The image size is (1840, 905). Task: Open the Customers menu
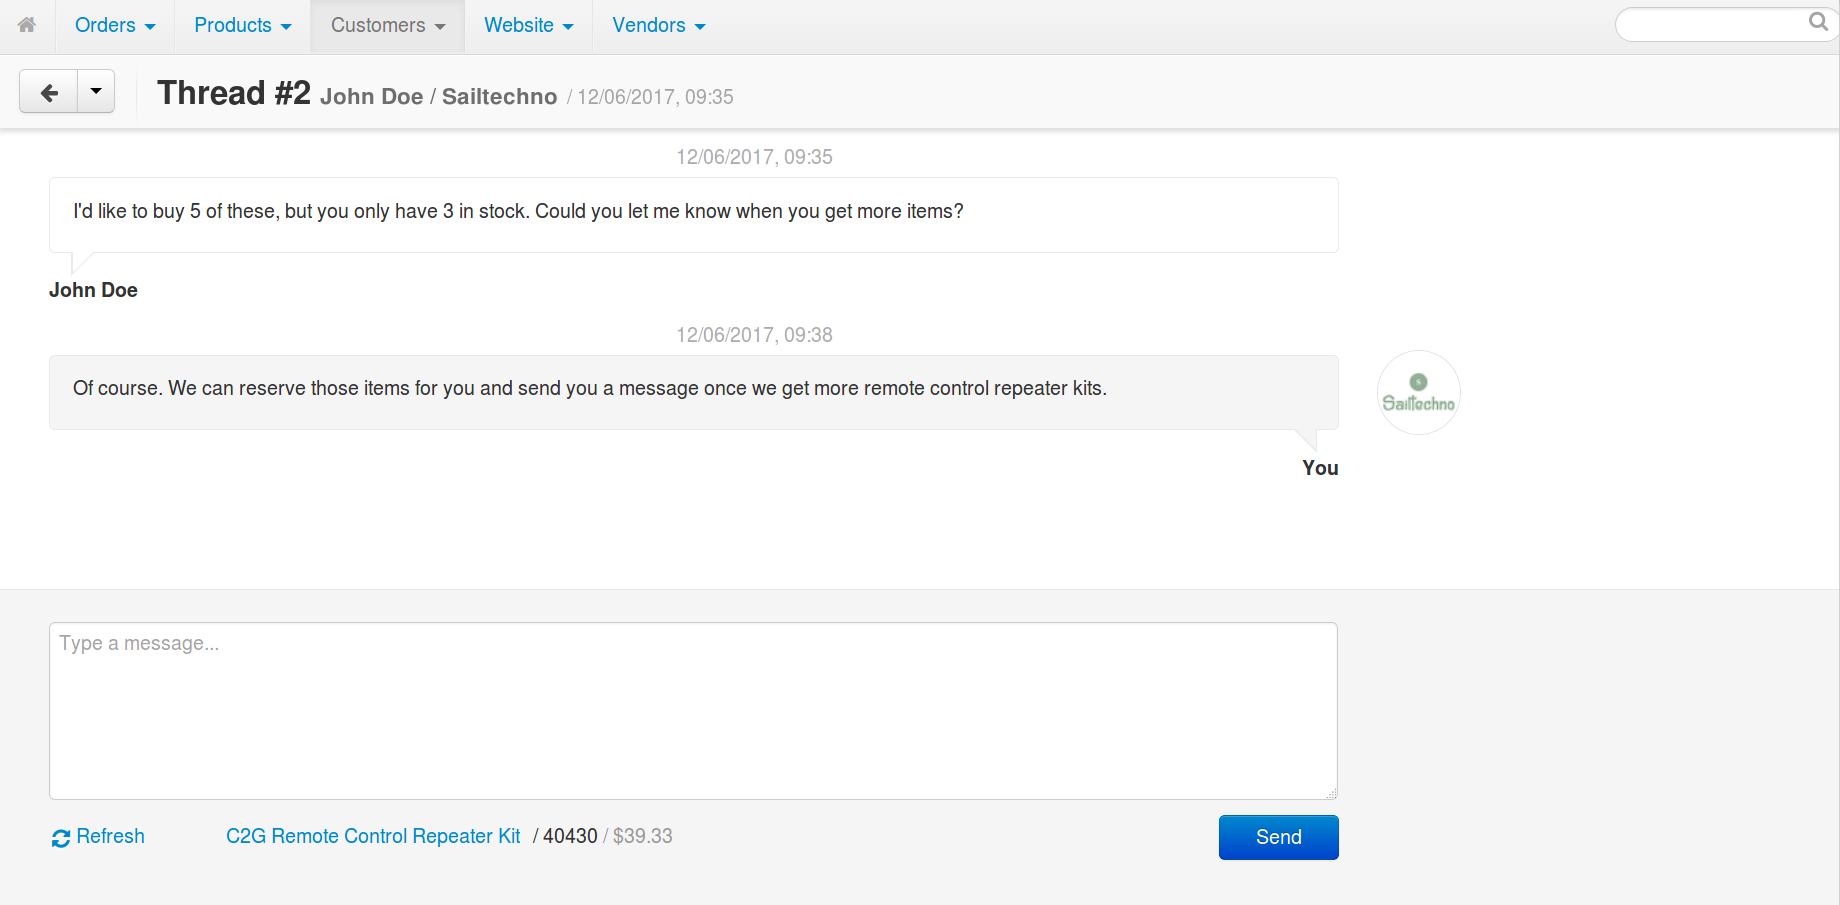click(388, 26)
